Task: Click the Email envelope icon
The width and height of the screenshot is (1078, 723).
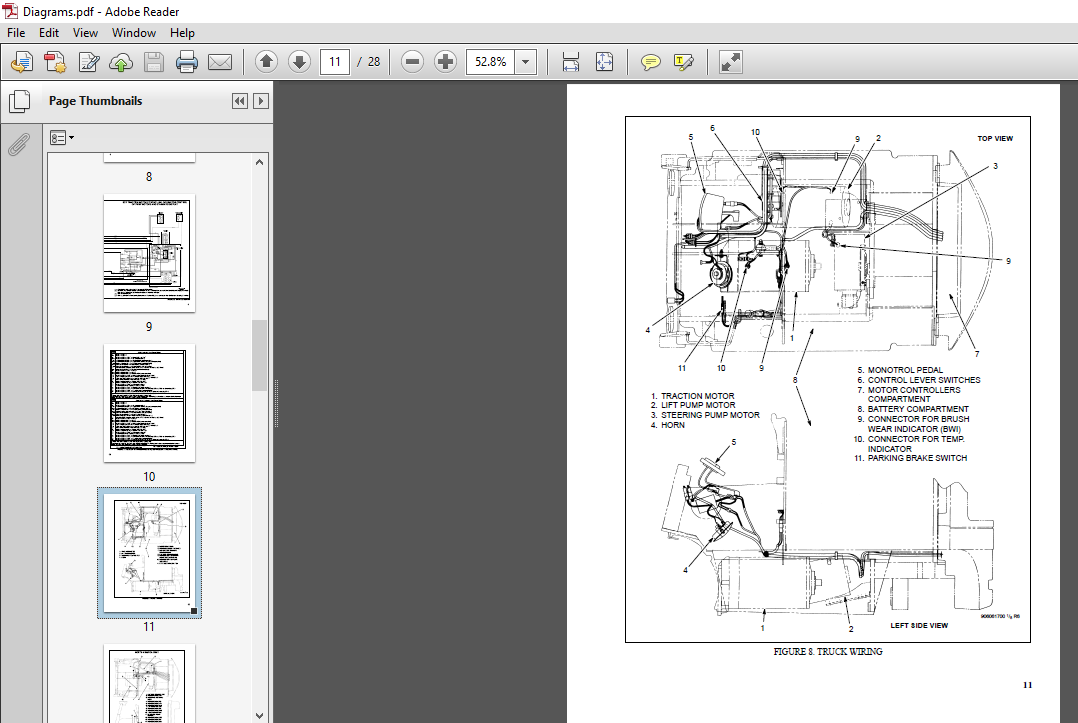Action: [220, 63]
